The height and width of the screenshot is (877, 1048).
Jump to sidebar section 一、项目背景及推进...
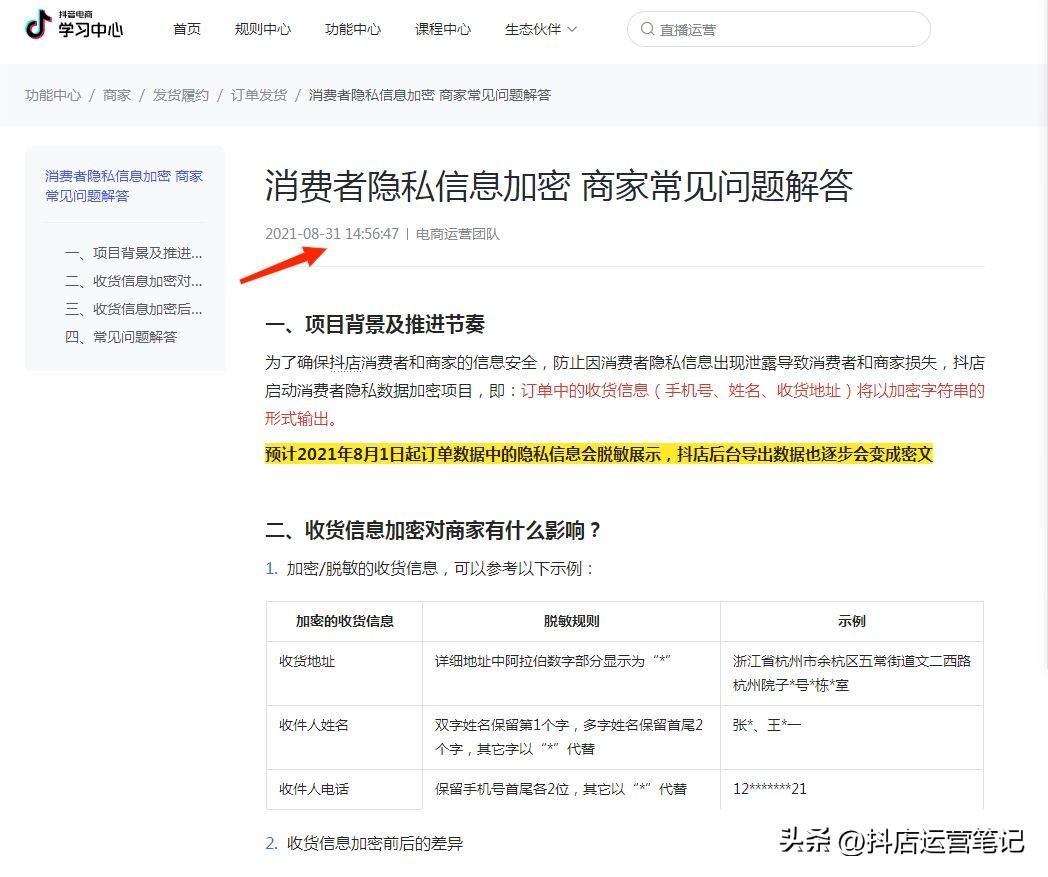tap(133, 253)
